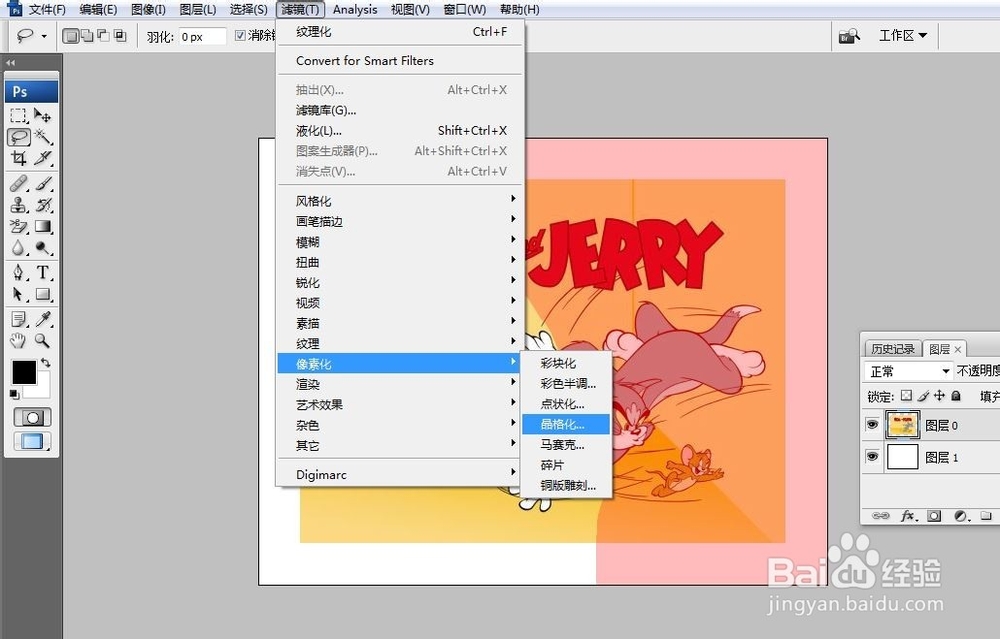Expand the Digimarc submenu

[x=400, y=474]
